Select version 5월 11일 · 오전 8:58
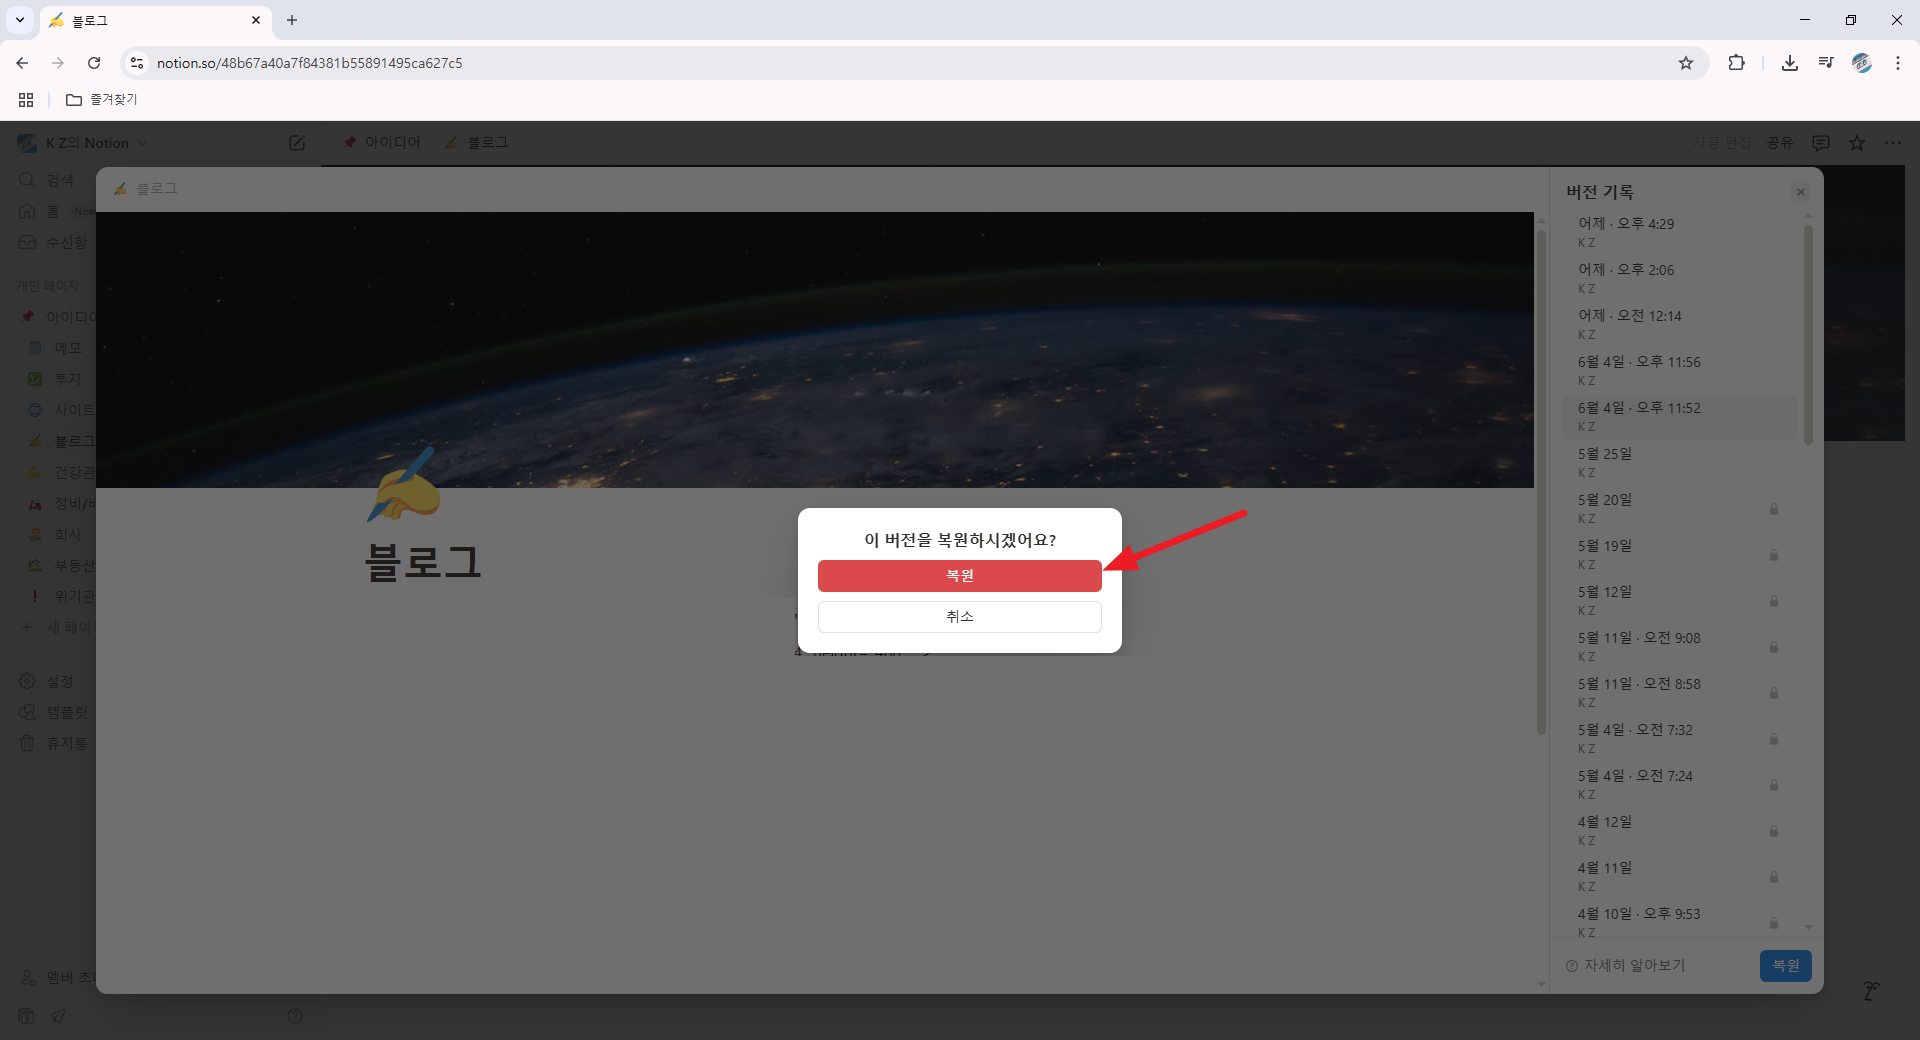Image resolution: width=1920 pixels, height=1040 pixels. pos(1679,692)
